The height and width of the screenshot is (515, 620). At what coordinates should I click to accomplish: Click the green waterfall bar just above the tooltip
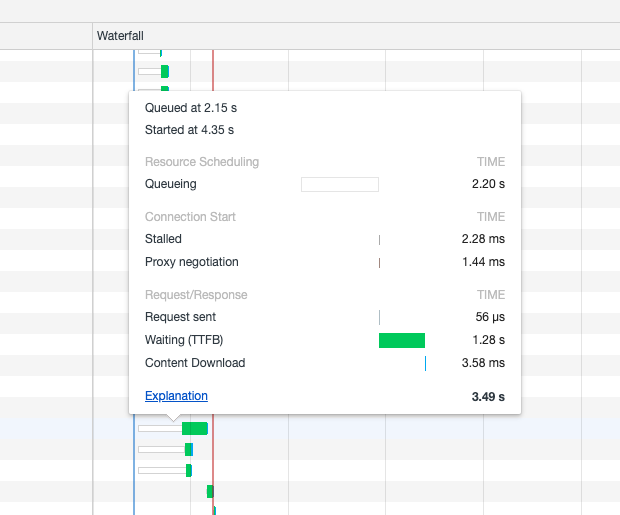click(x=164, y=71)
